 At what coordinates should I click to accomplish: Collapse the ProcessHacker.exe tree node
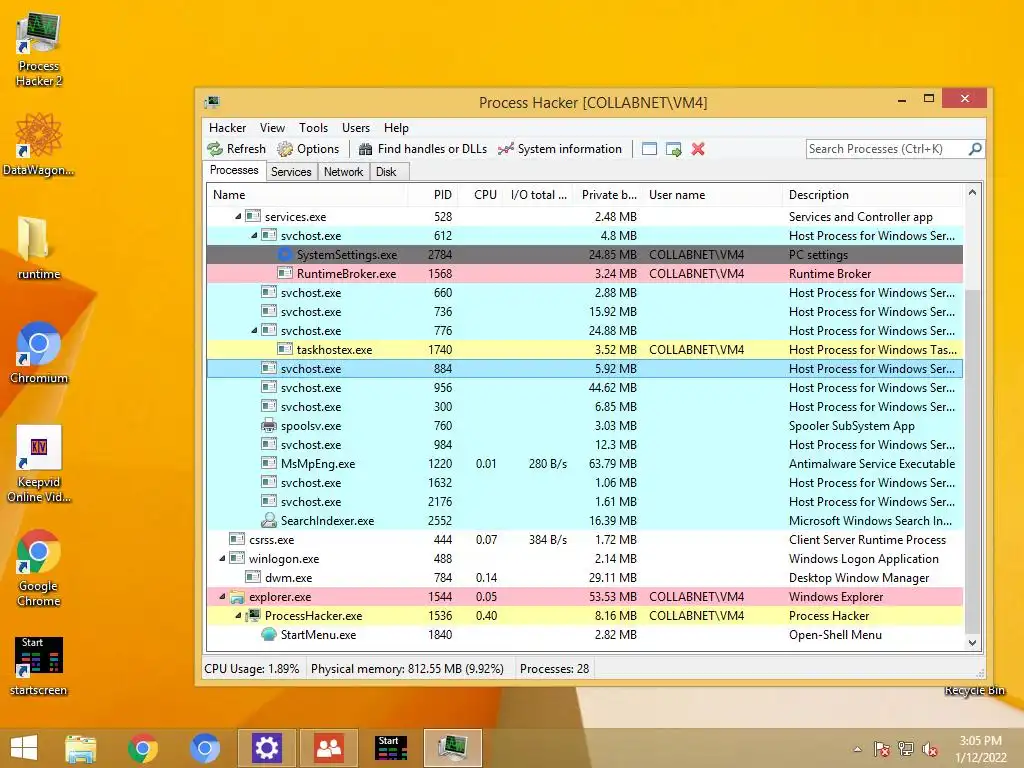point(238,615)
